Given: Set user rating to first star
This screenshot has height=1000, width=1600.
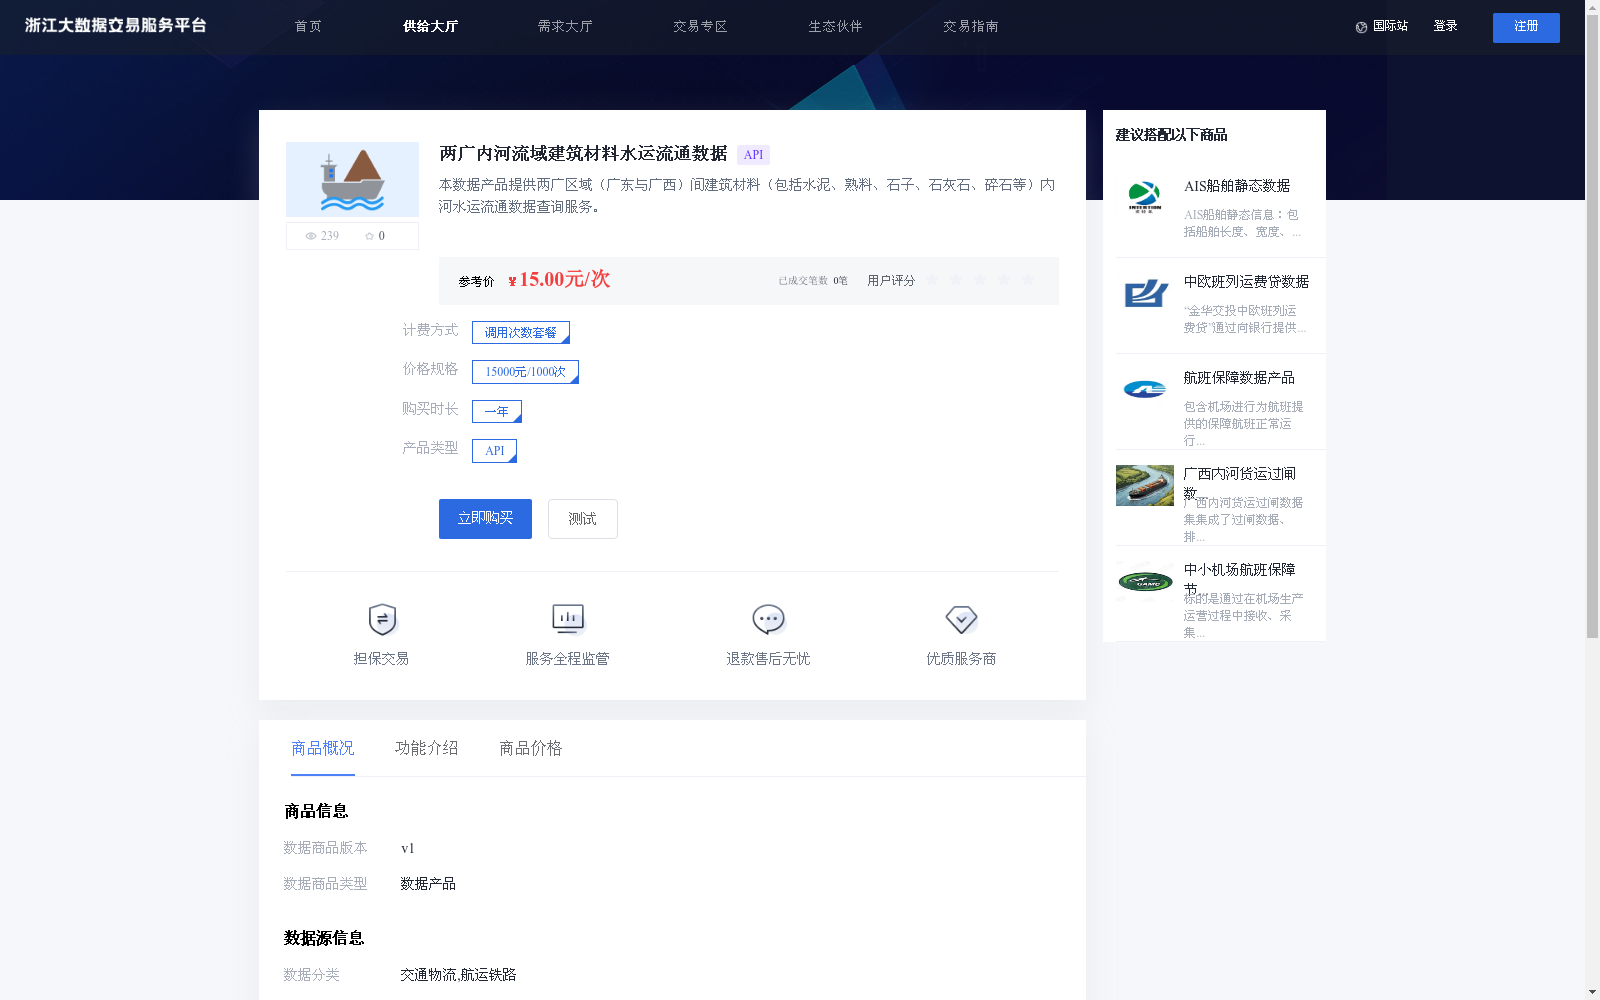Looking at the screenshot, I should click(x=932, y=280).
